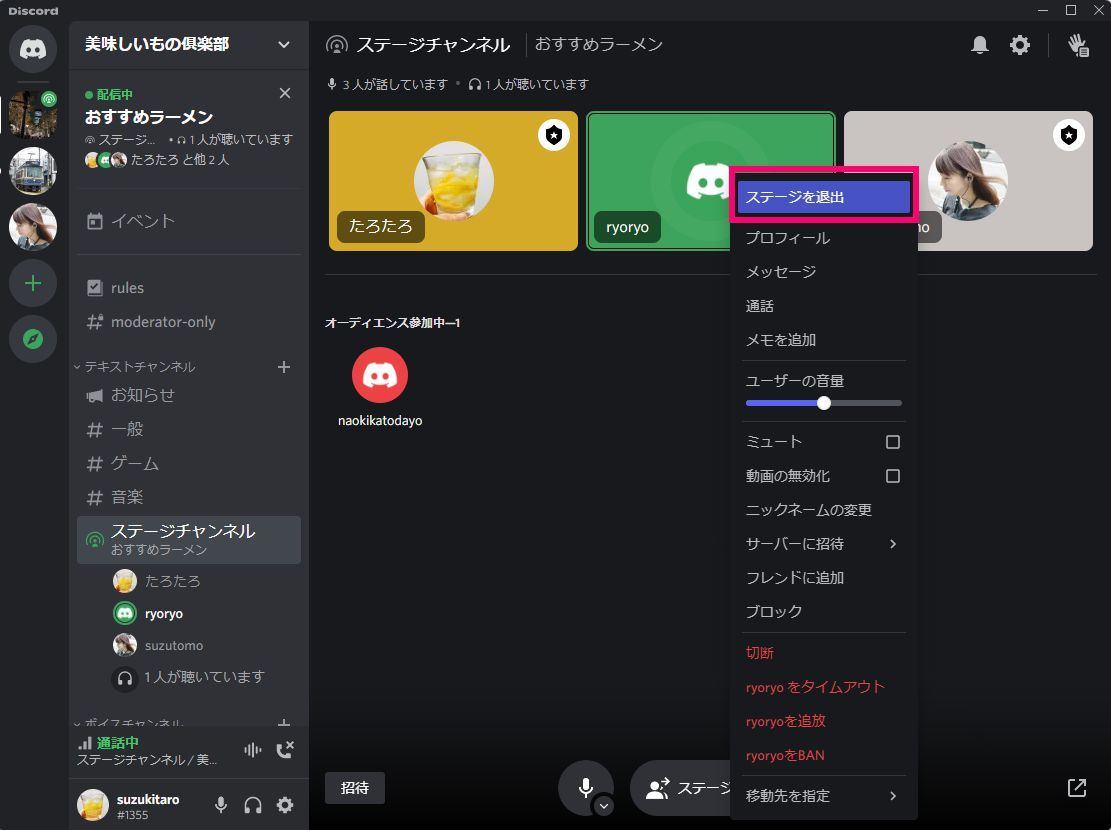Click moderator badge on the right speaker tile
The height and width of the screenshot is (830, 1111).
1068,135
